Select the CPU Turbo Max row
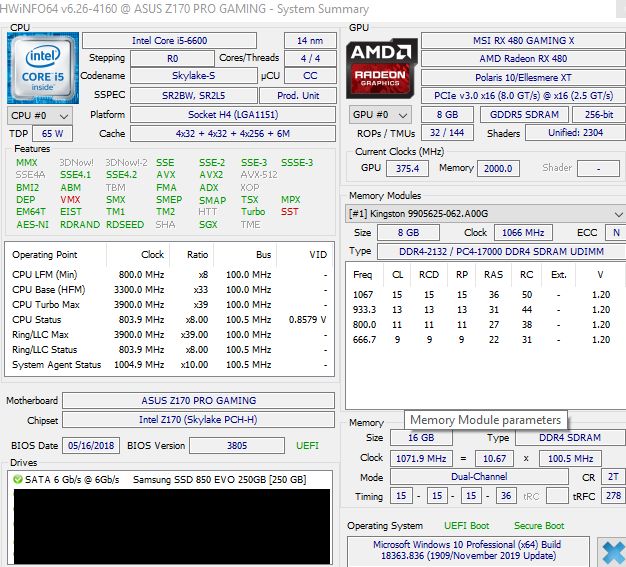626x567 pixels. 169,305
